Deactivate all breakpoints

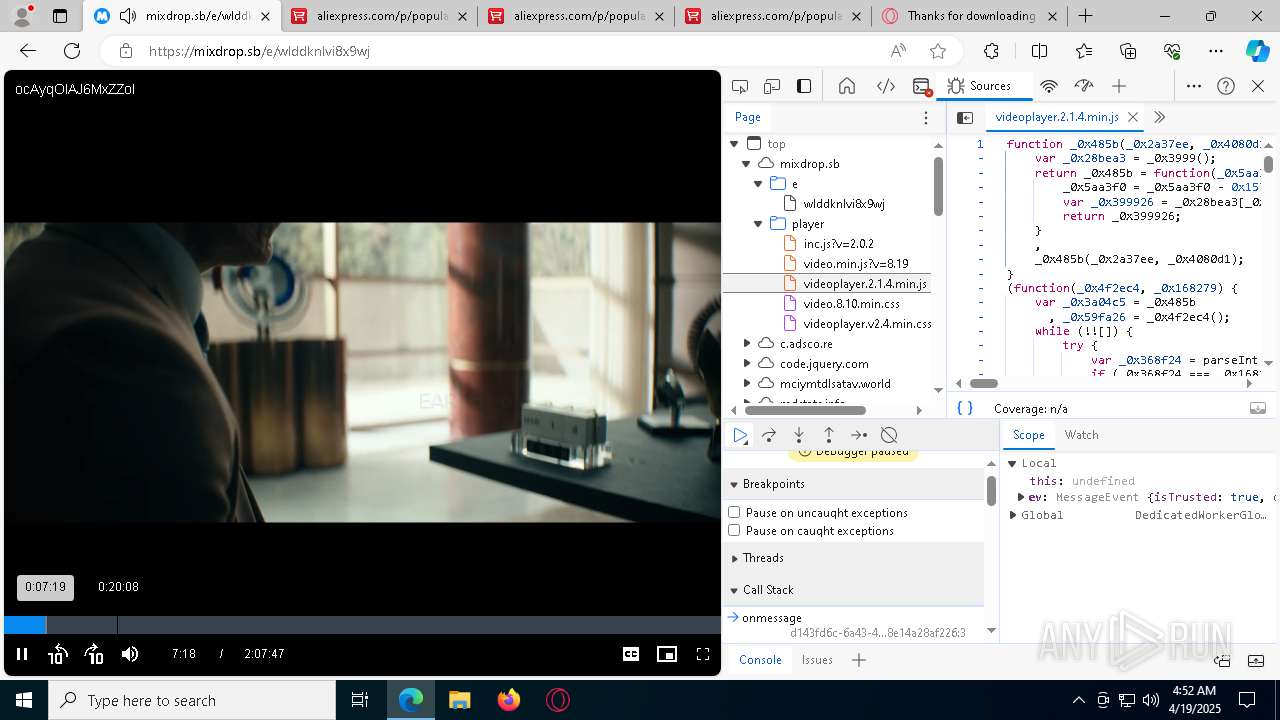pyautogui.click(x=889, y=435)
